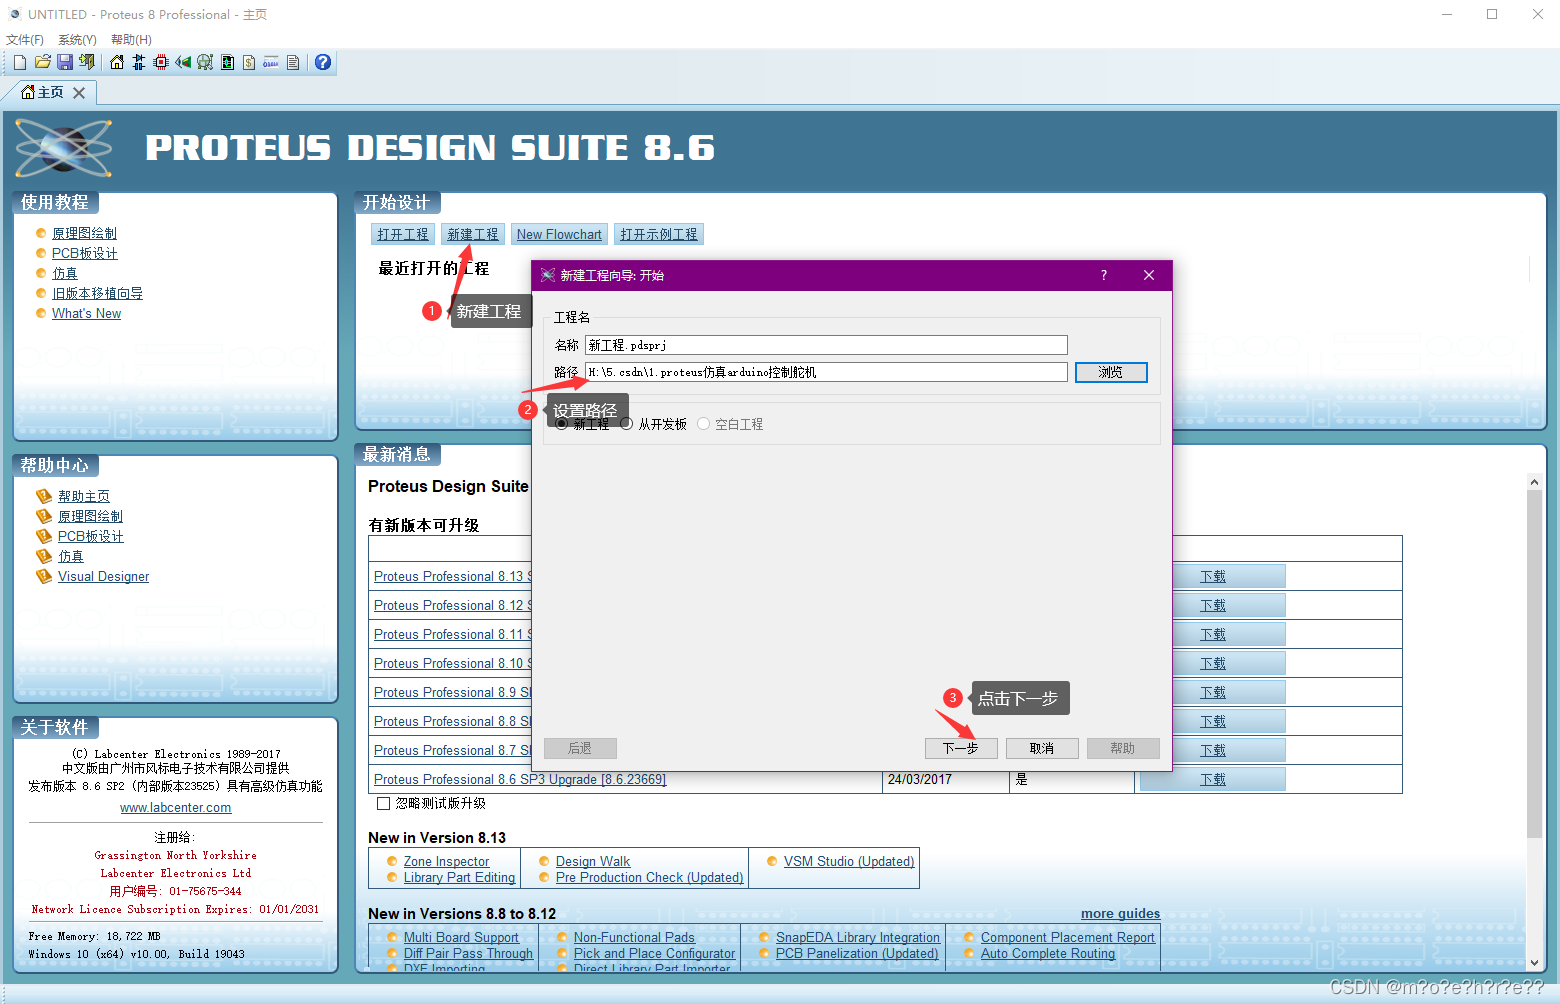Open the Proteus Professional 8.12 link

[x=452, y=605]
